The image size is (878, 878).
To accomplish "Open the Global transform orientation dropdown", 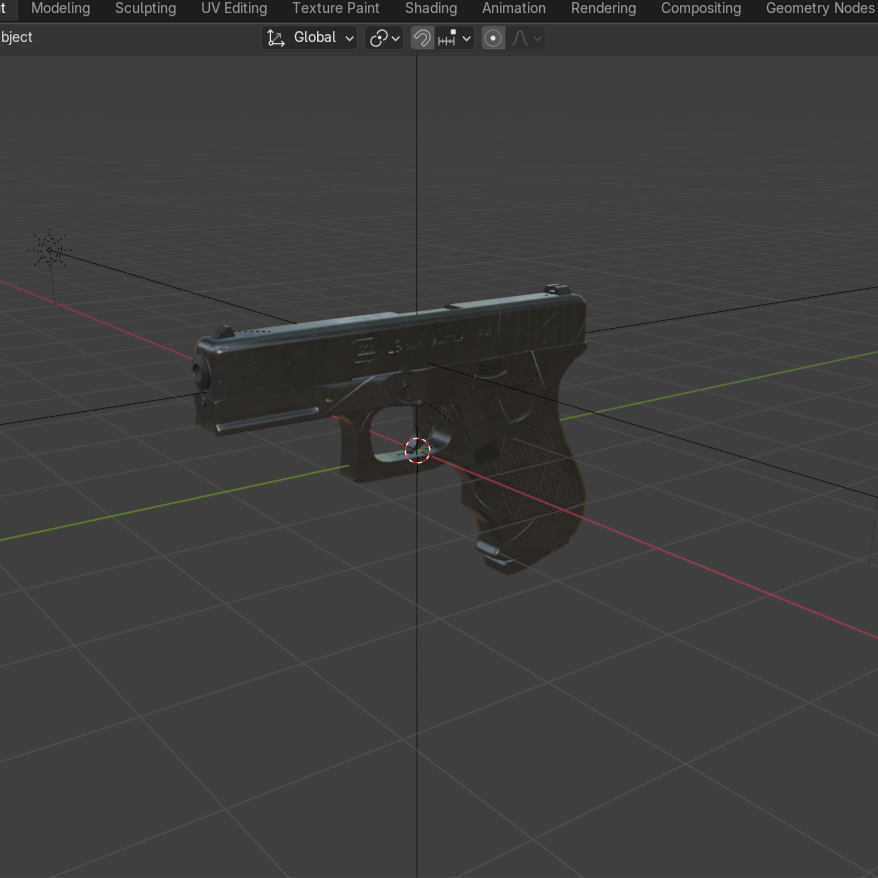I will click(x=310, y=38).
